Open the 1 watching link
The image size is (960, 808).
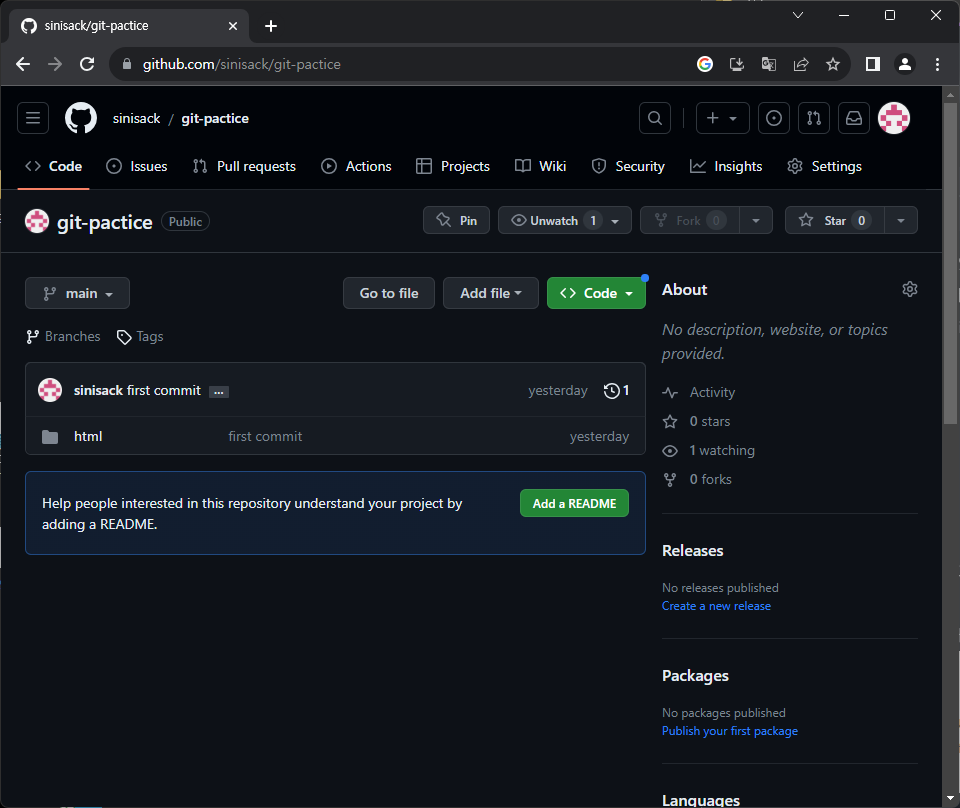[x=709, y=451]
